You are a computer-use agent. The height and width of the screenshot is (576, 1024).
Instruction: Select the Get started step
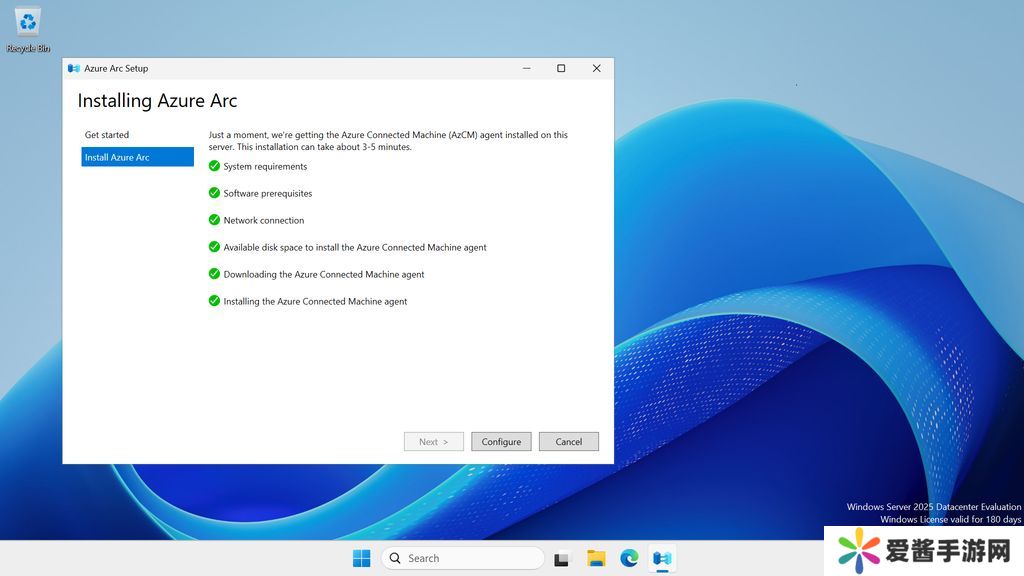(107, 135)
